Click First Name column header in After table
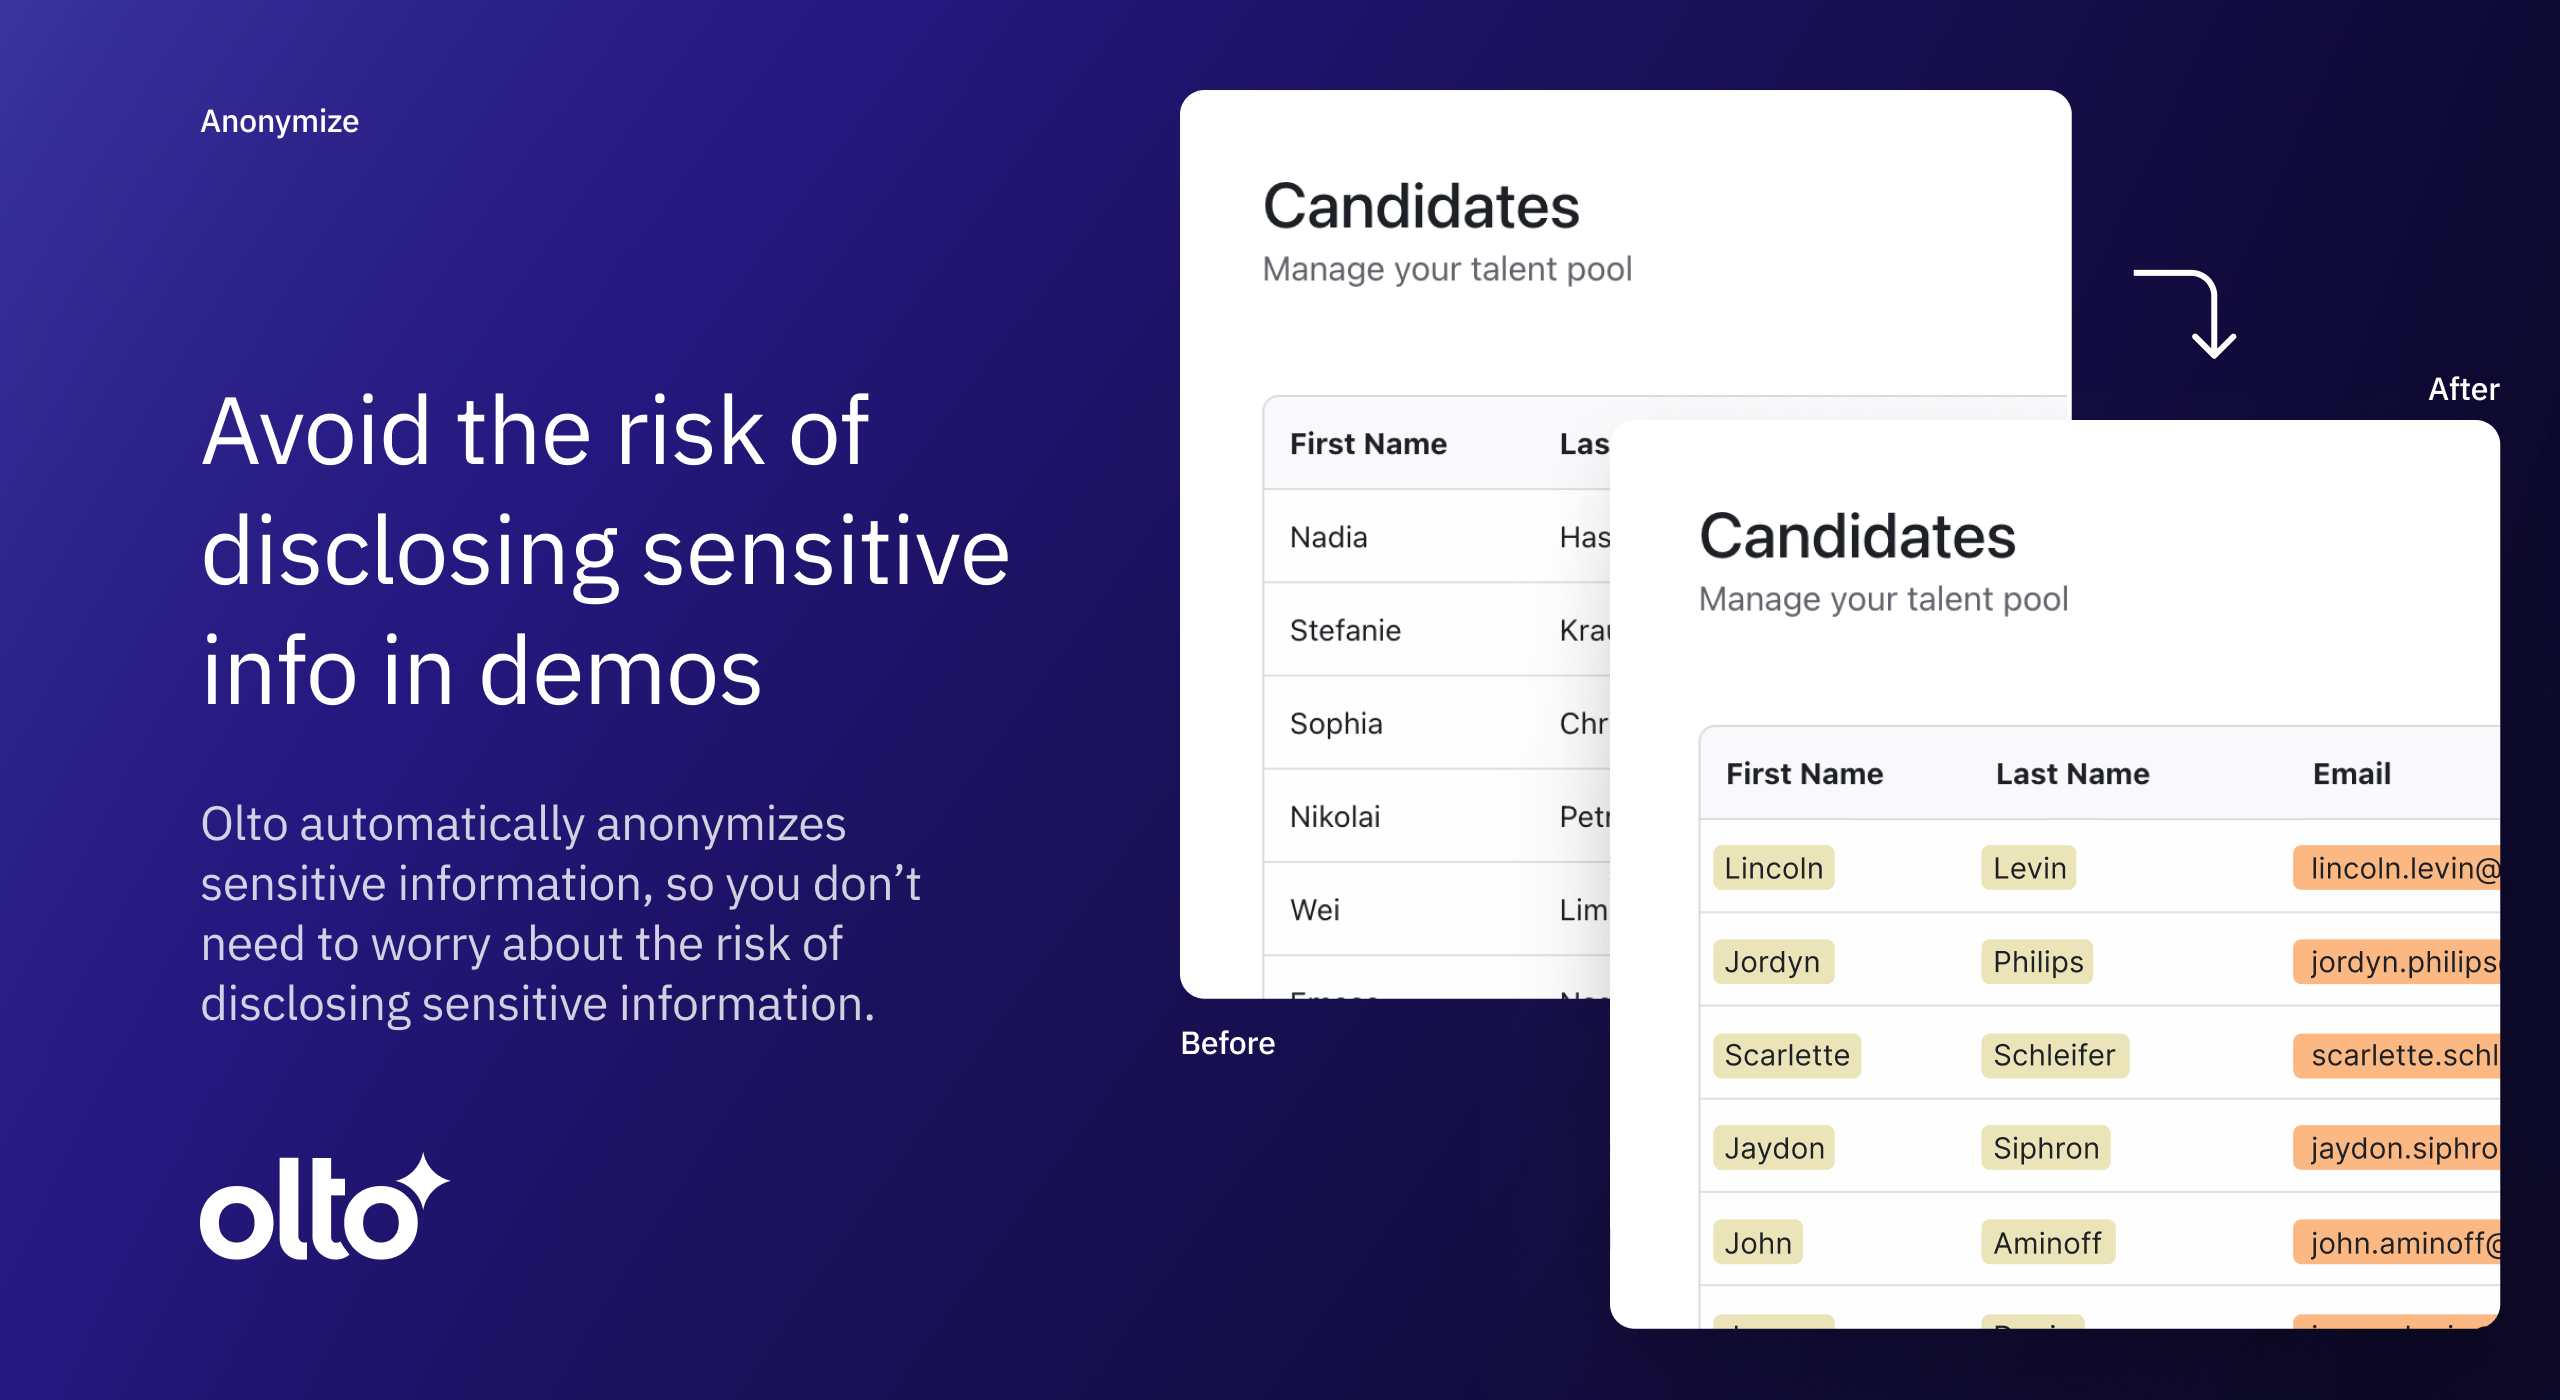This screenshot has height=1400, width=2560. [1804, 773]
